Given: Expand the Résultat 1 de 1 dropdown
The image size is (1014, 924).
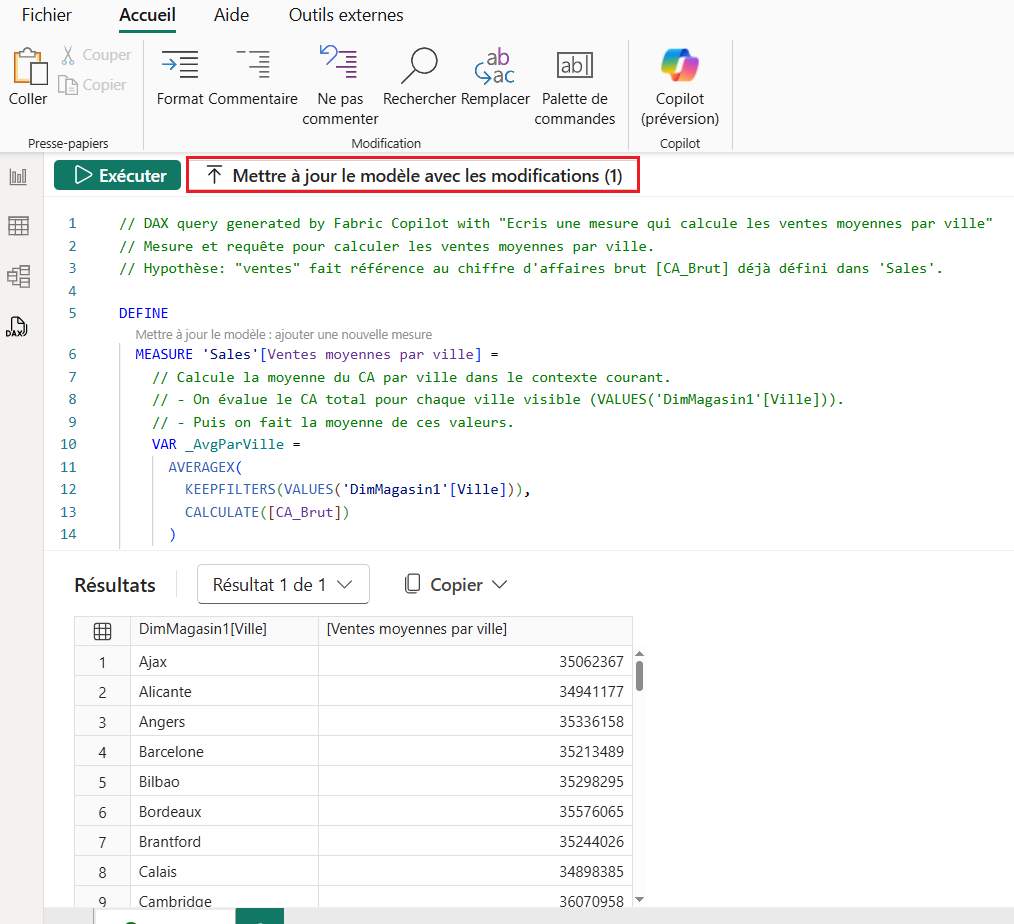Looking at the screenshot, I should pos(283,585).
